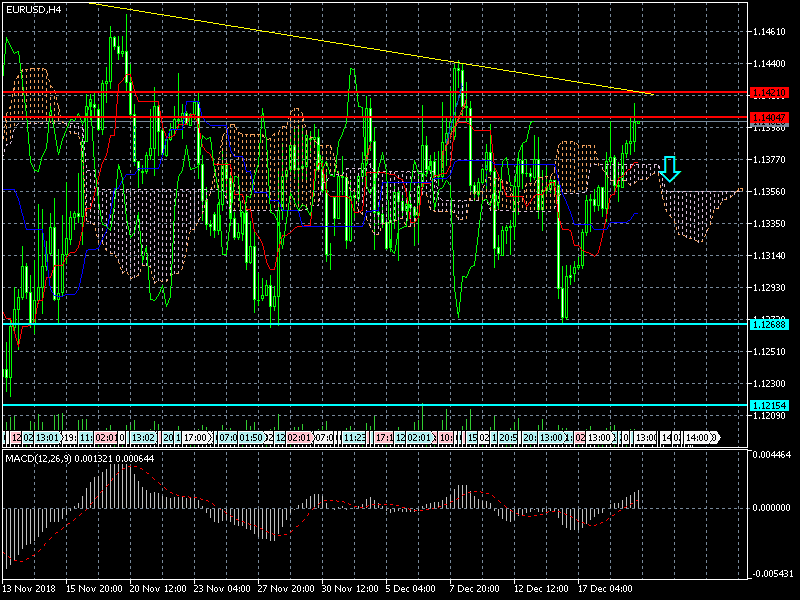Screen dimensions: 800x600
Task: Select the 13:02 event marker
Action: tap(143, 438)
